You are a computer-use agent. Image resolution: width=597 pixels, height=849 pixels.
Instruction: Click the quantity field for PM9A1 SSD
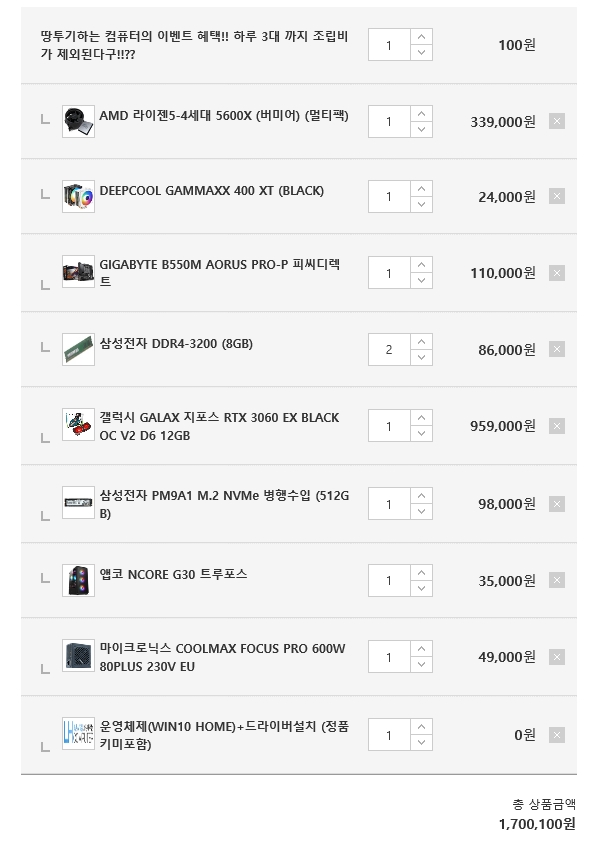coord(389,504)
